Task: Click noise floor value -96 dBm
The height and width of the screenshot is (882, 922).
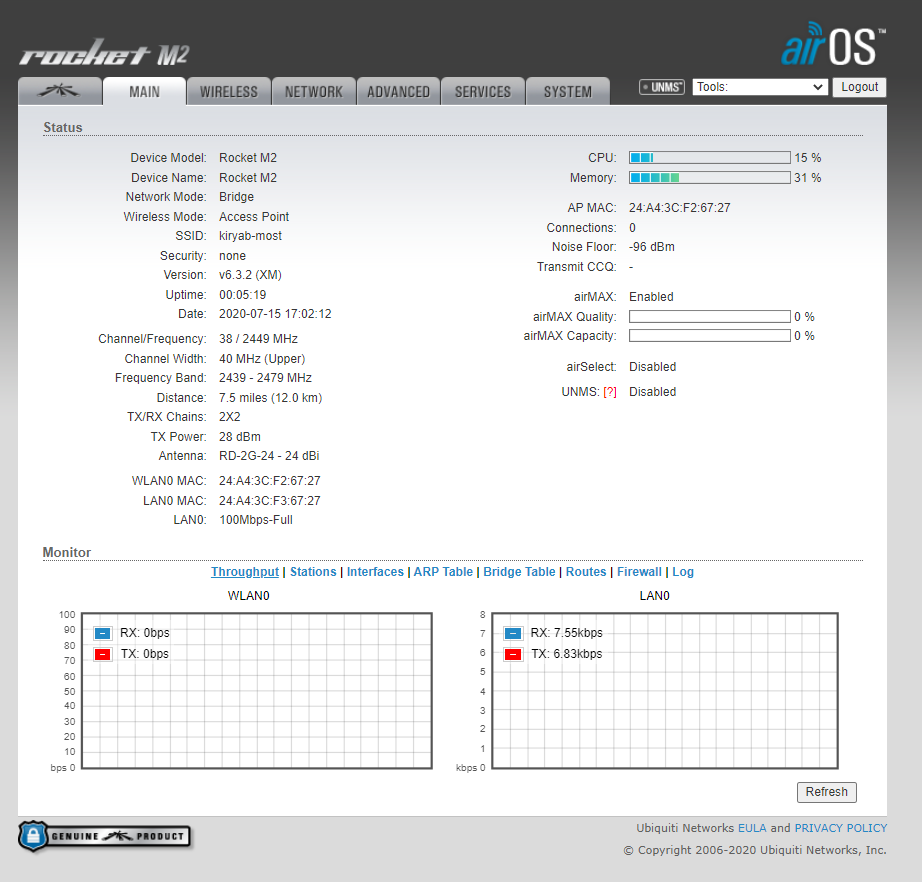Action: point(652,247)
